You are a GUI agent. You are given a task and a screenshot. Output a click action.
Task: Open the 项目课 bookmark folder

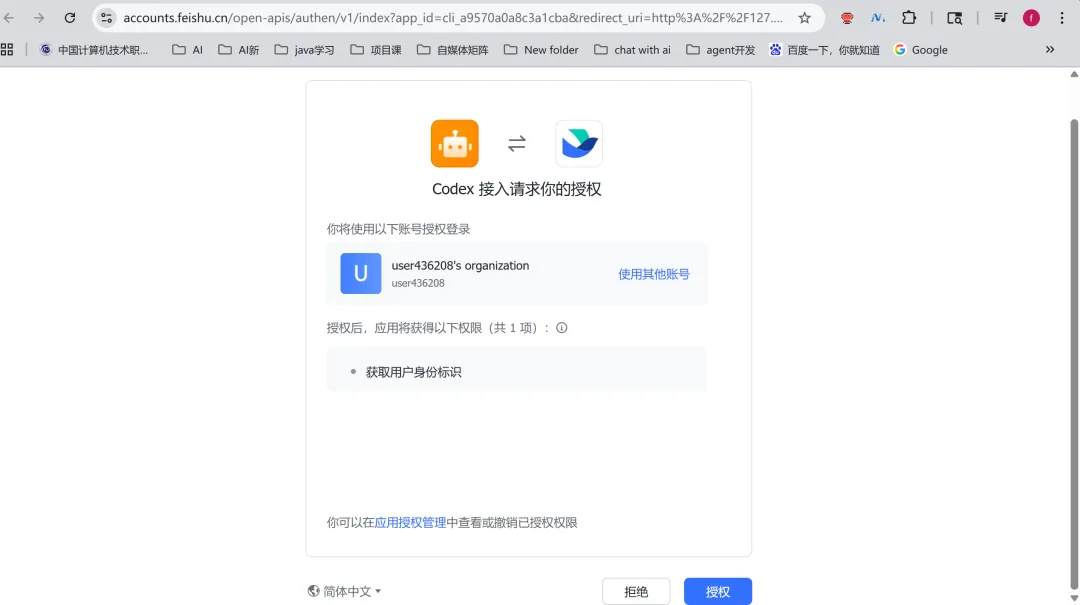coord(375,50)
